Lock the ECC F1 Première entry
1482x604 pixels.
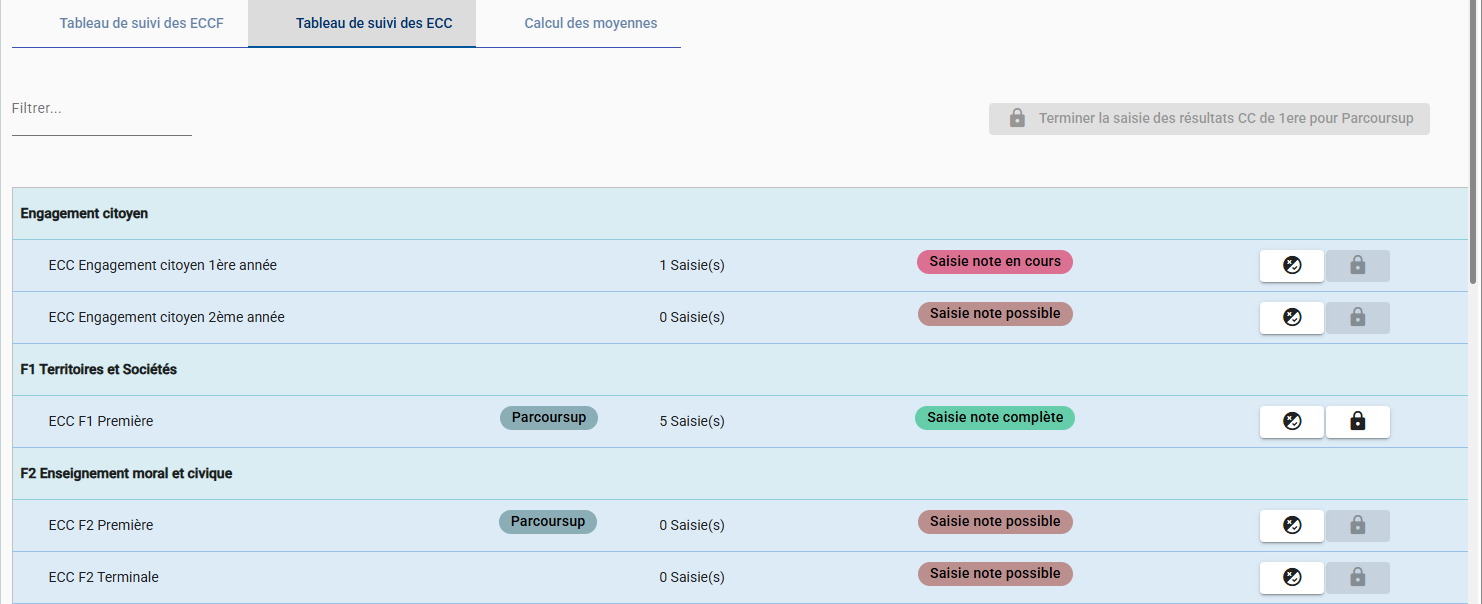point(1358,422)
